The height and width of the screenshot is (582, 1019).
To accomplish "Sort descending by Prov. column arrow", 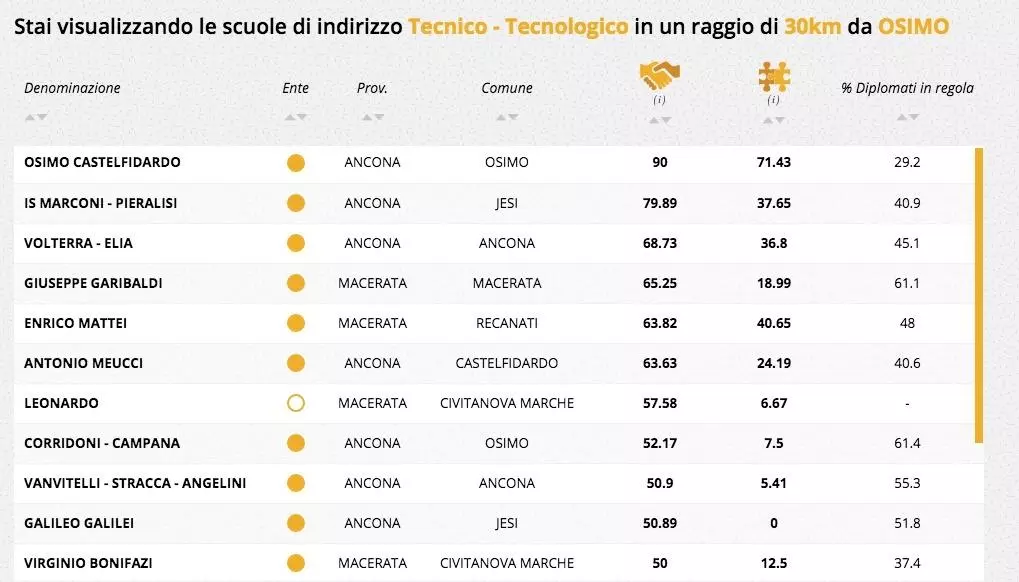I will [378, 118].
